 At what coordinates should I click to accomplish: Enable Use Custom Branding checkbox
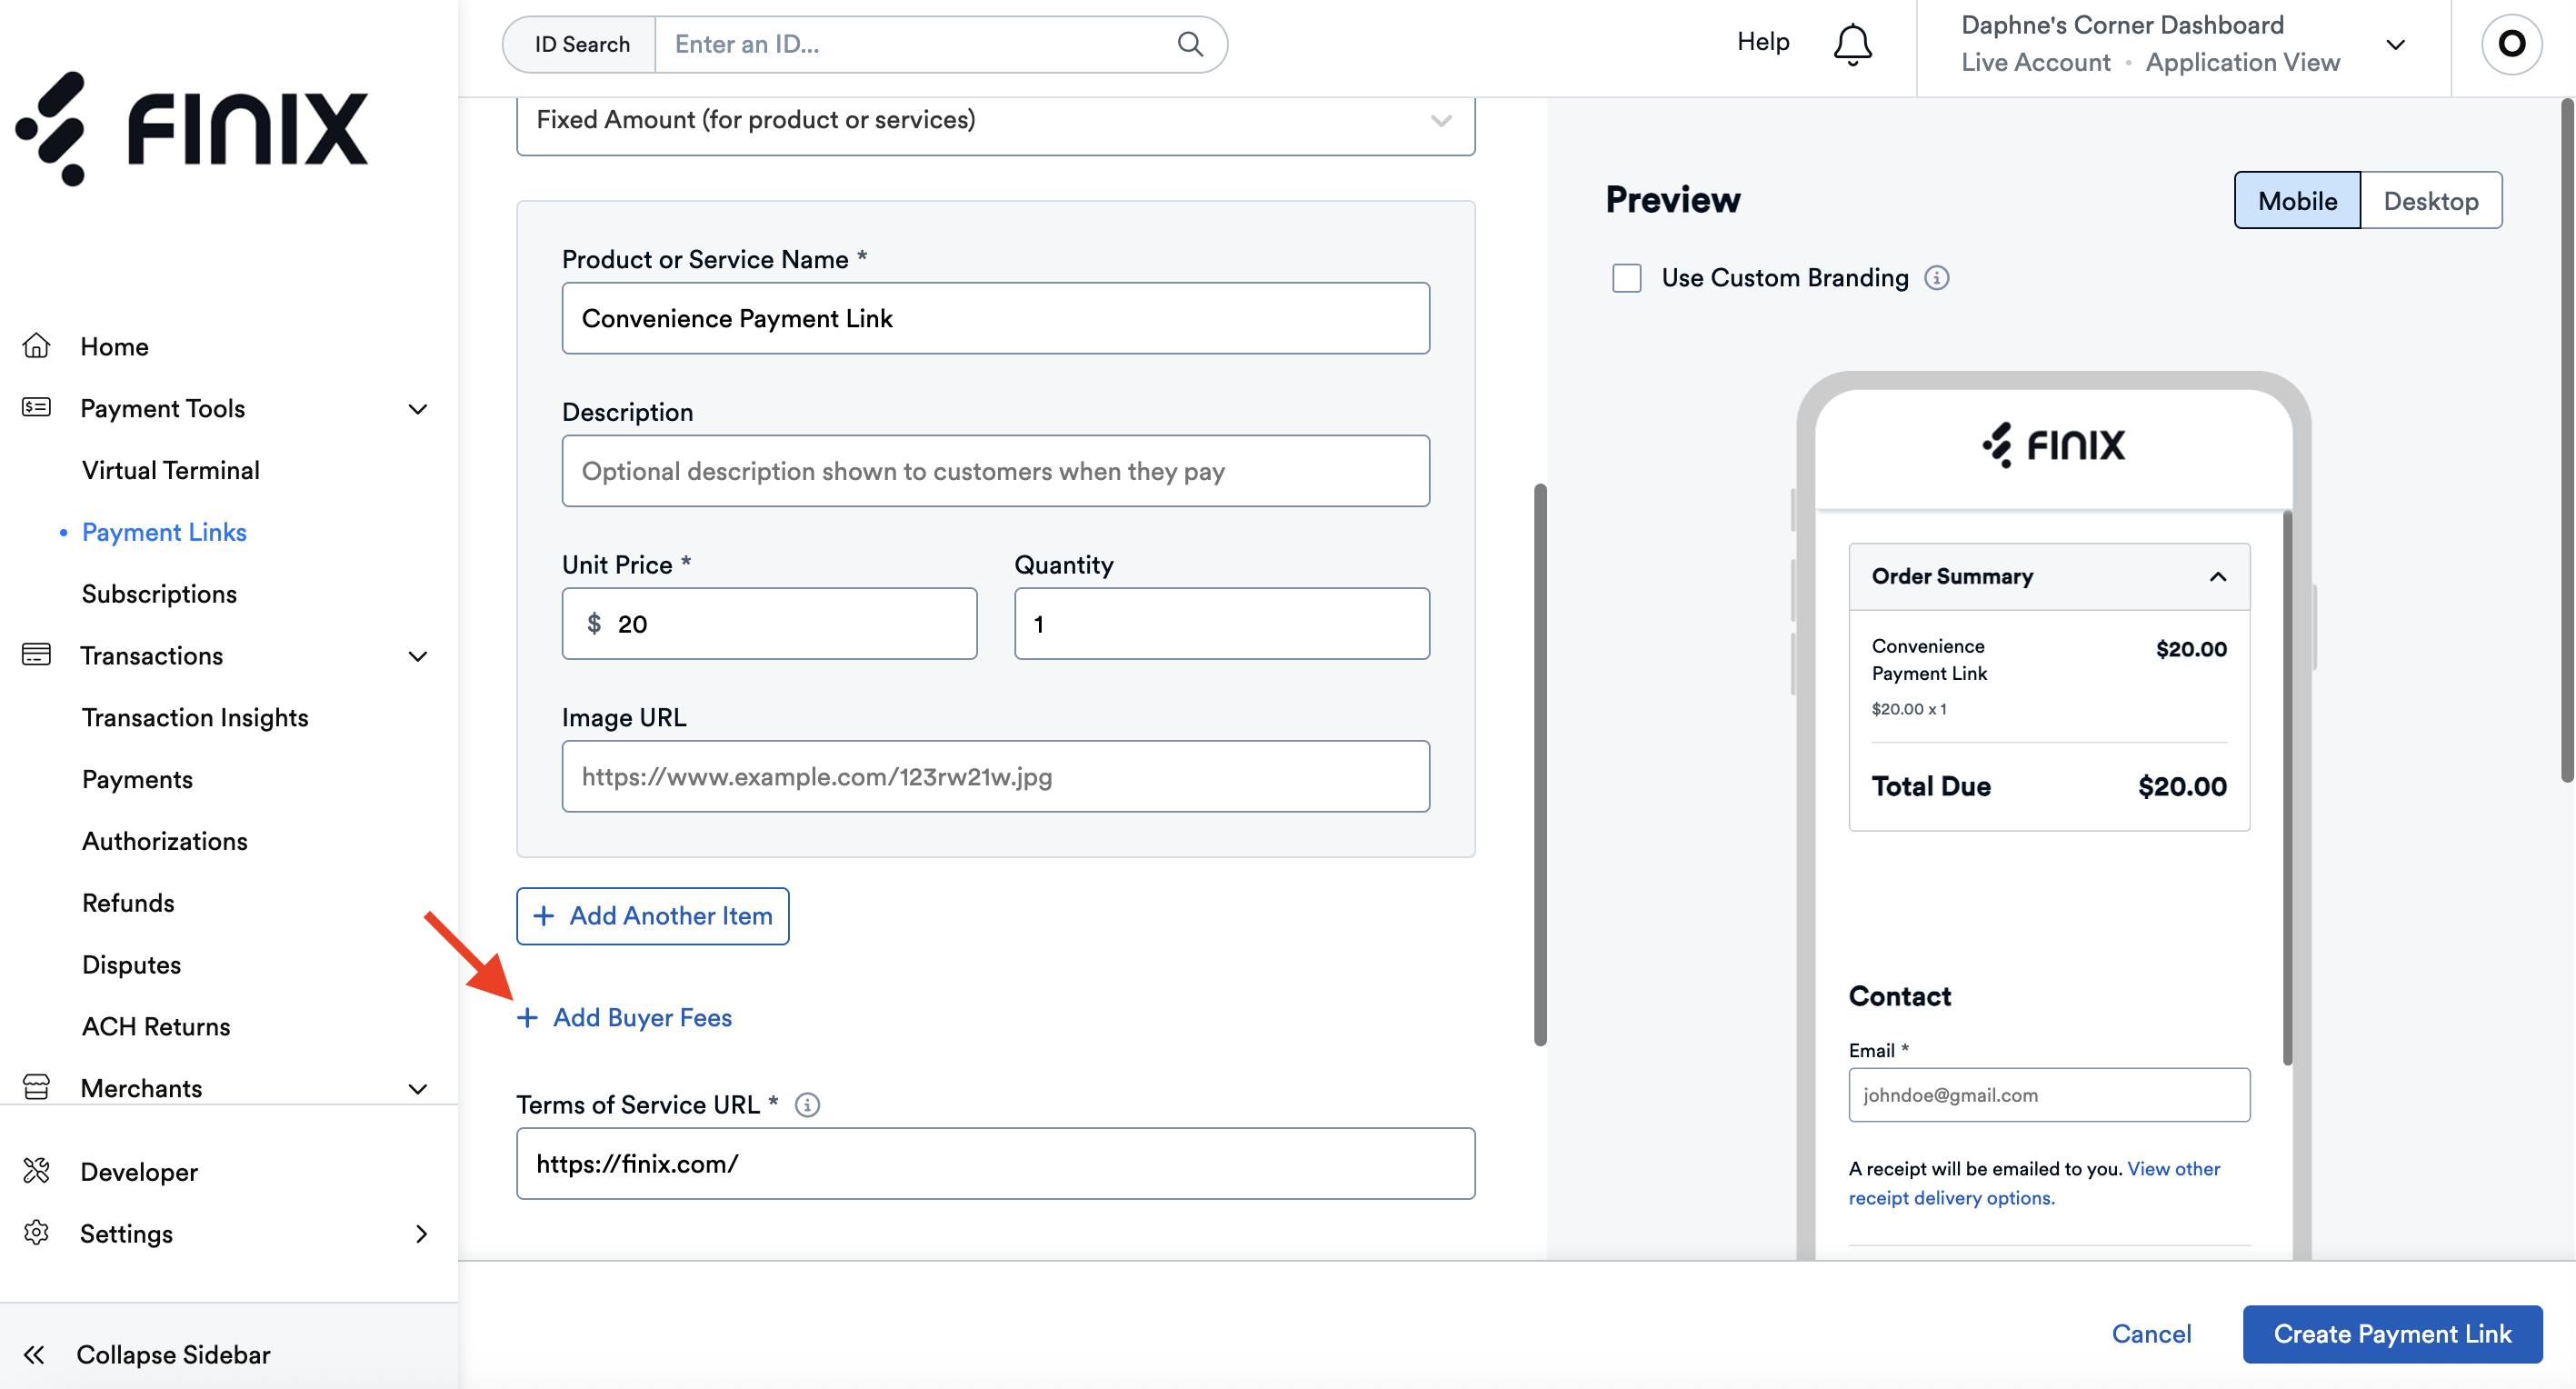coord(1627,277)
